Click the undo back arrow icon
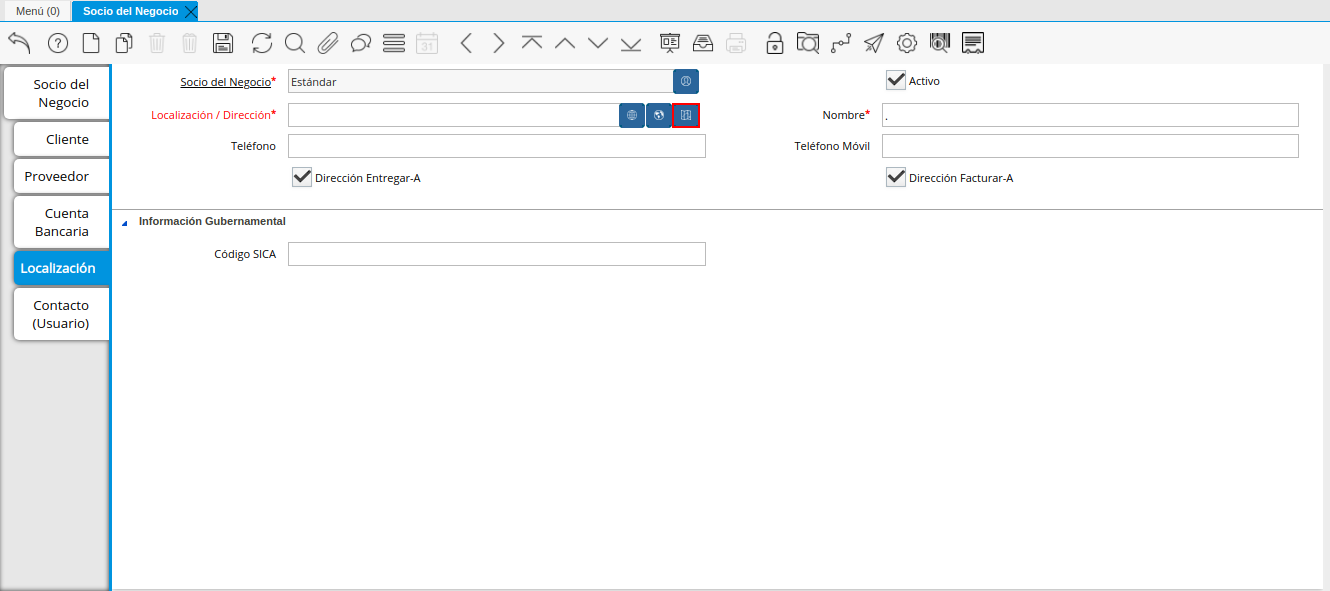This screenshot has width=1330, height=591. click(x=19, y=43)
